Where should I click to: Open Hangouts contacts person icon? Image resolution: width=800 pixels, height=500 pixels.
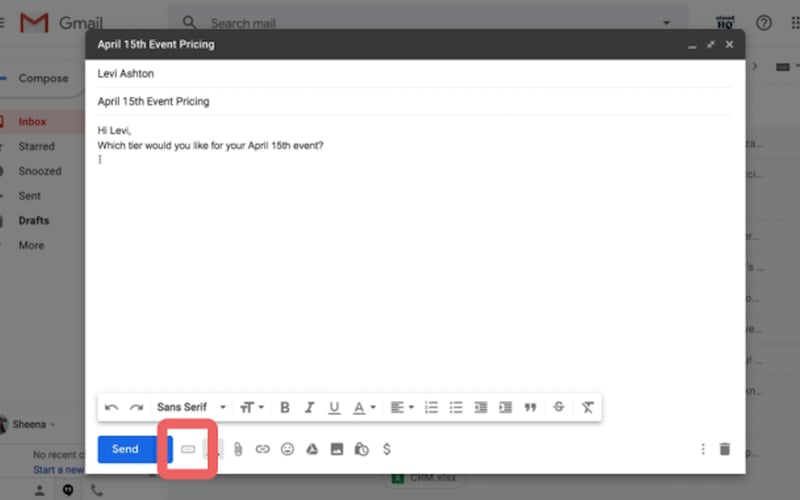pos(39,491)
